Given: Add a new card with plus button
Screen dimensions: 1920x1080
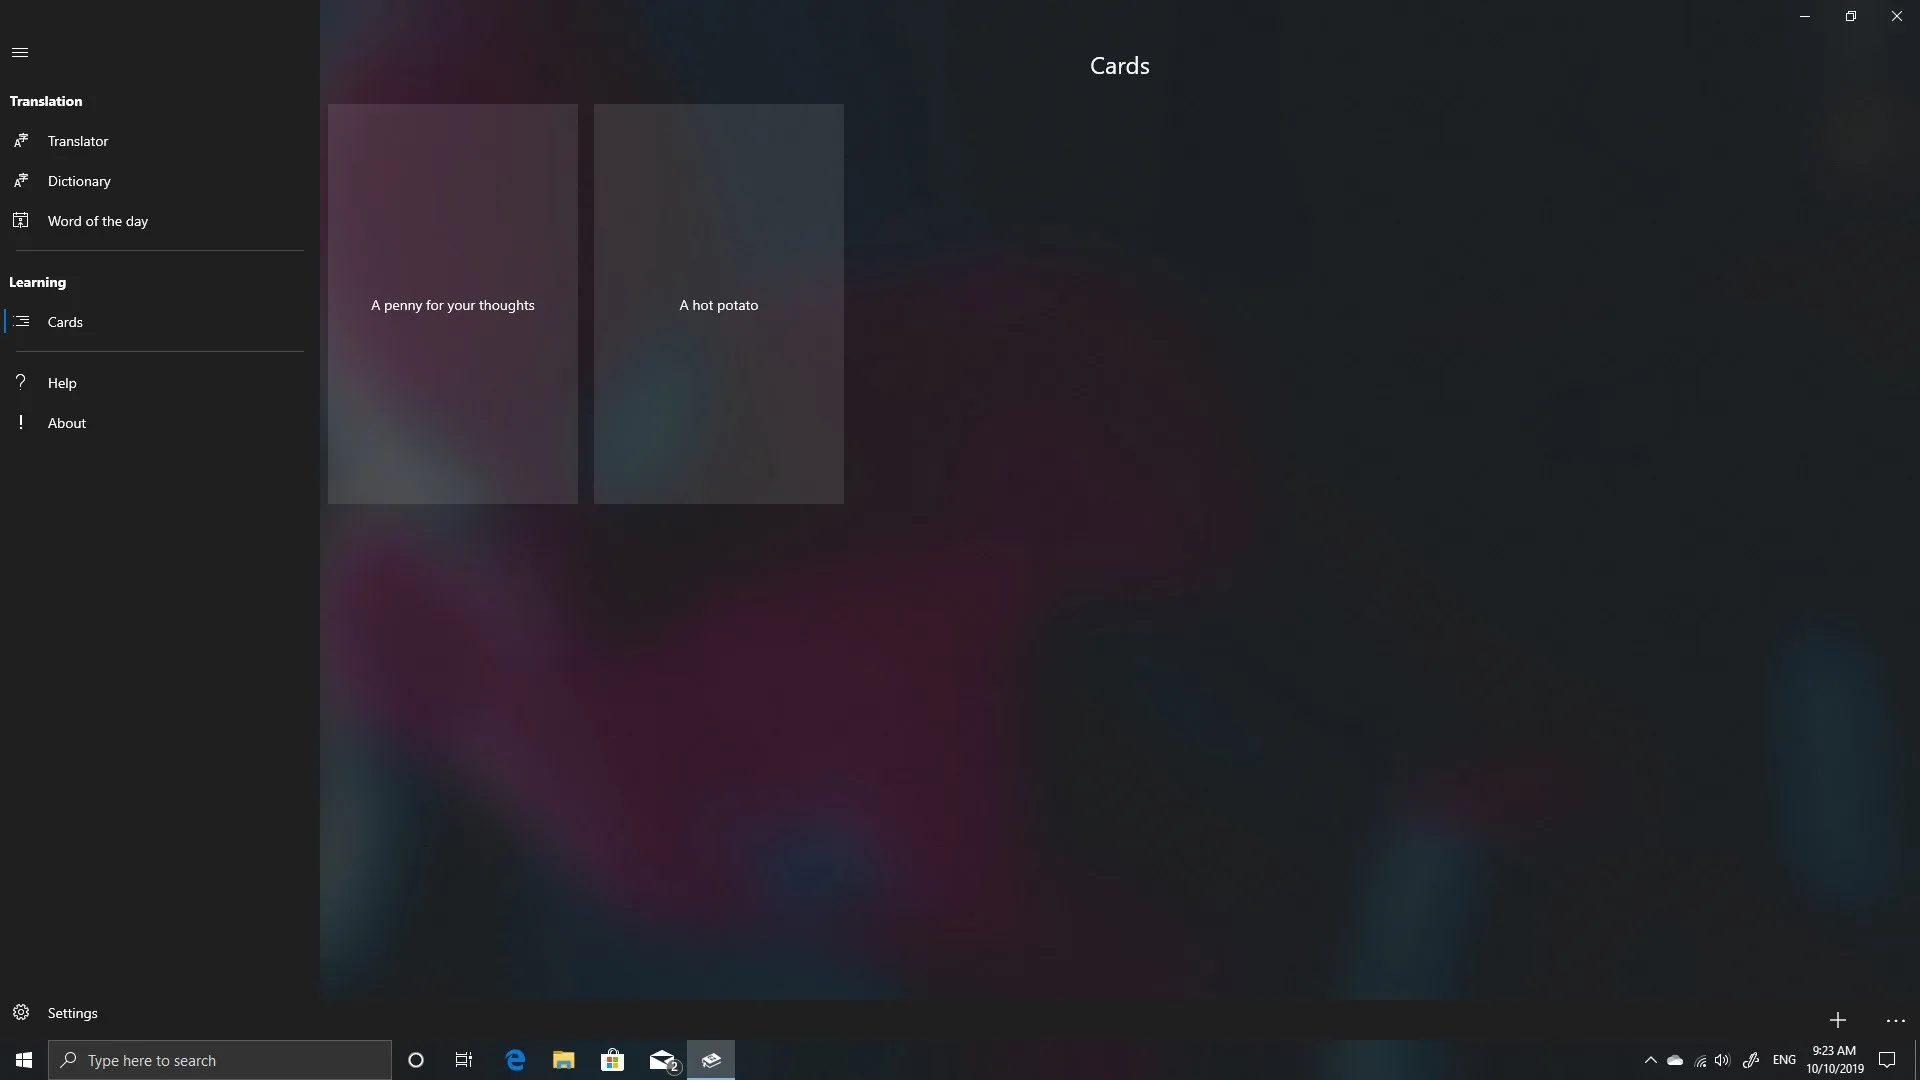Looking at the screenshot, I should [x=1838, y=1020].
